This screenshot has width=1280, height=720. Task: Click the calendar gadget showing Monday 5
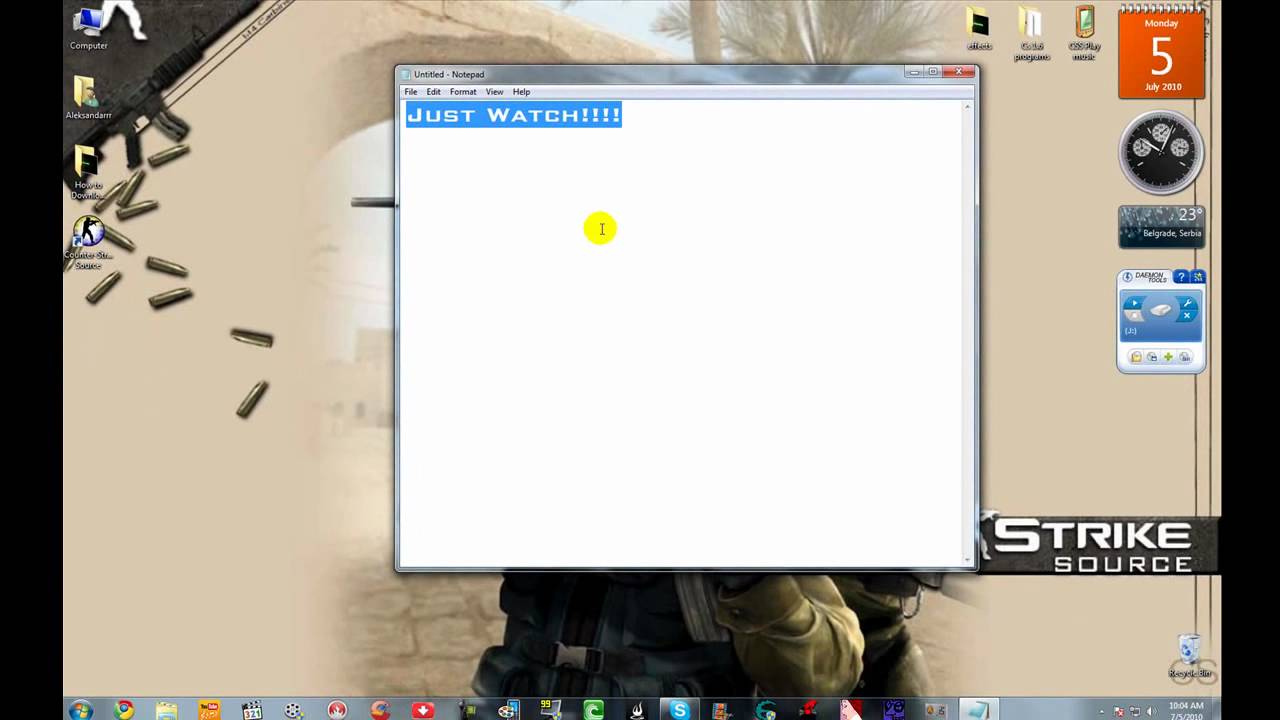(1161, 52)
